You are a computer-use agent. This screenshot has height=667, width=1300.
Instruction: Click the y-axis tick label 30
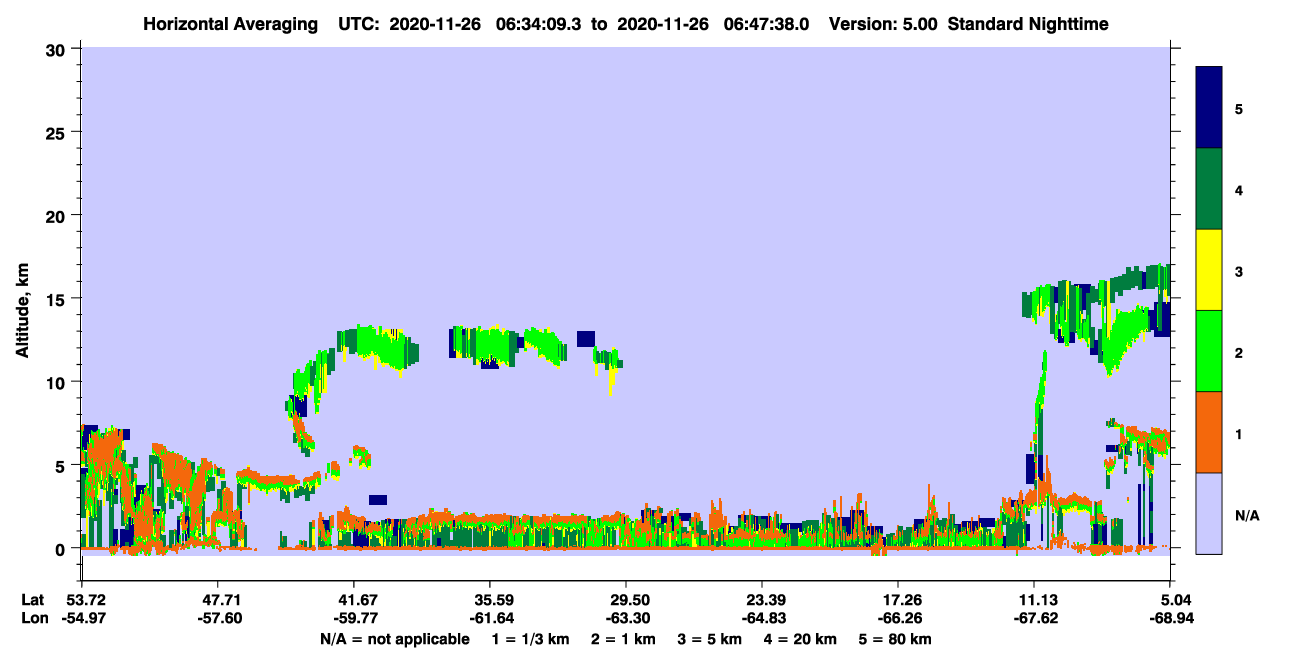coord(58,49)
